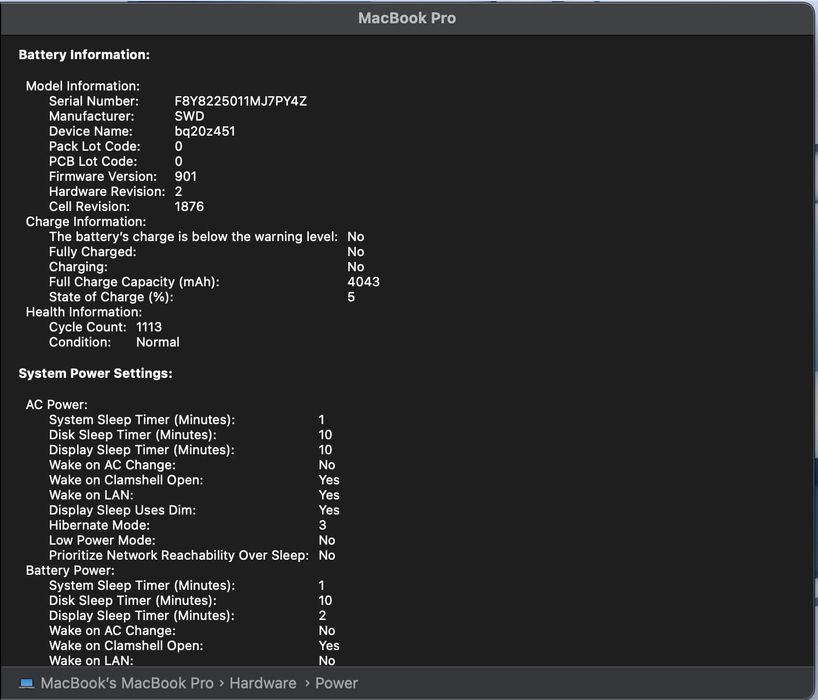The width and height of the screenshot is (818, 700).
Task: Click the "System Power Settings:" heading
Action: pyautogui.click(x=95, y=373)
